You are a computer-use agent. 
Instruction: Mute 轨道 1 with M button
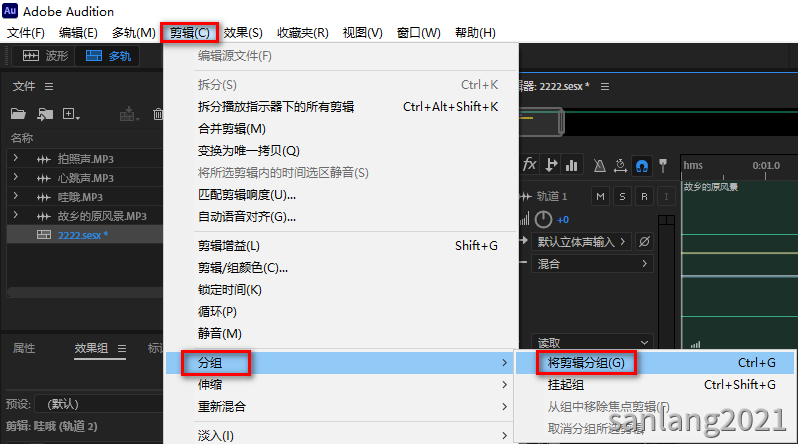pyautogui.click(x=601, y=197)
